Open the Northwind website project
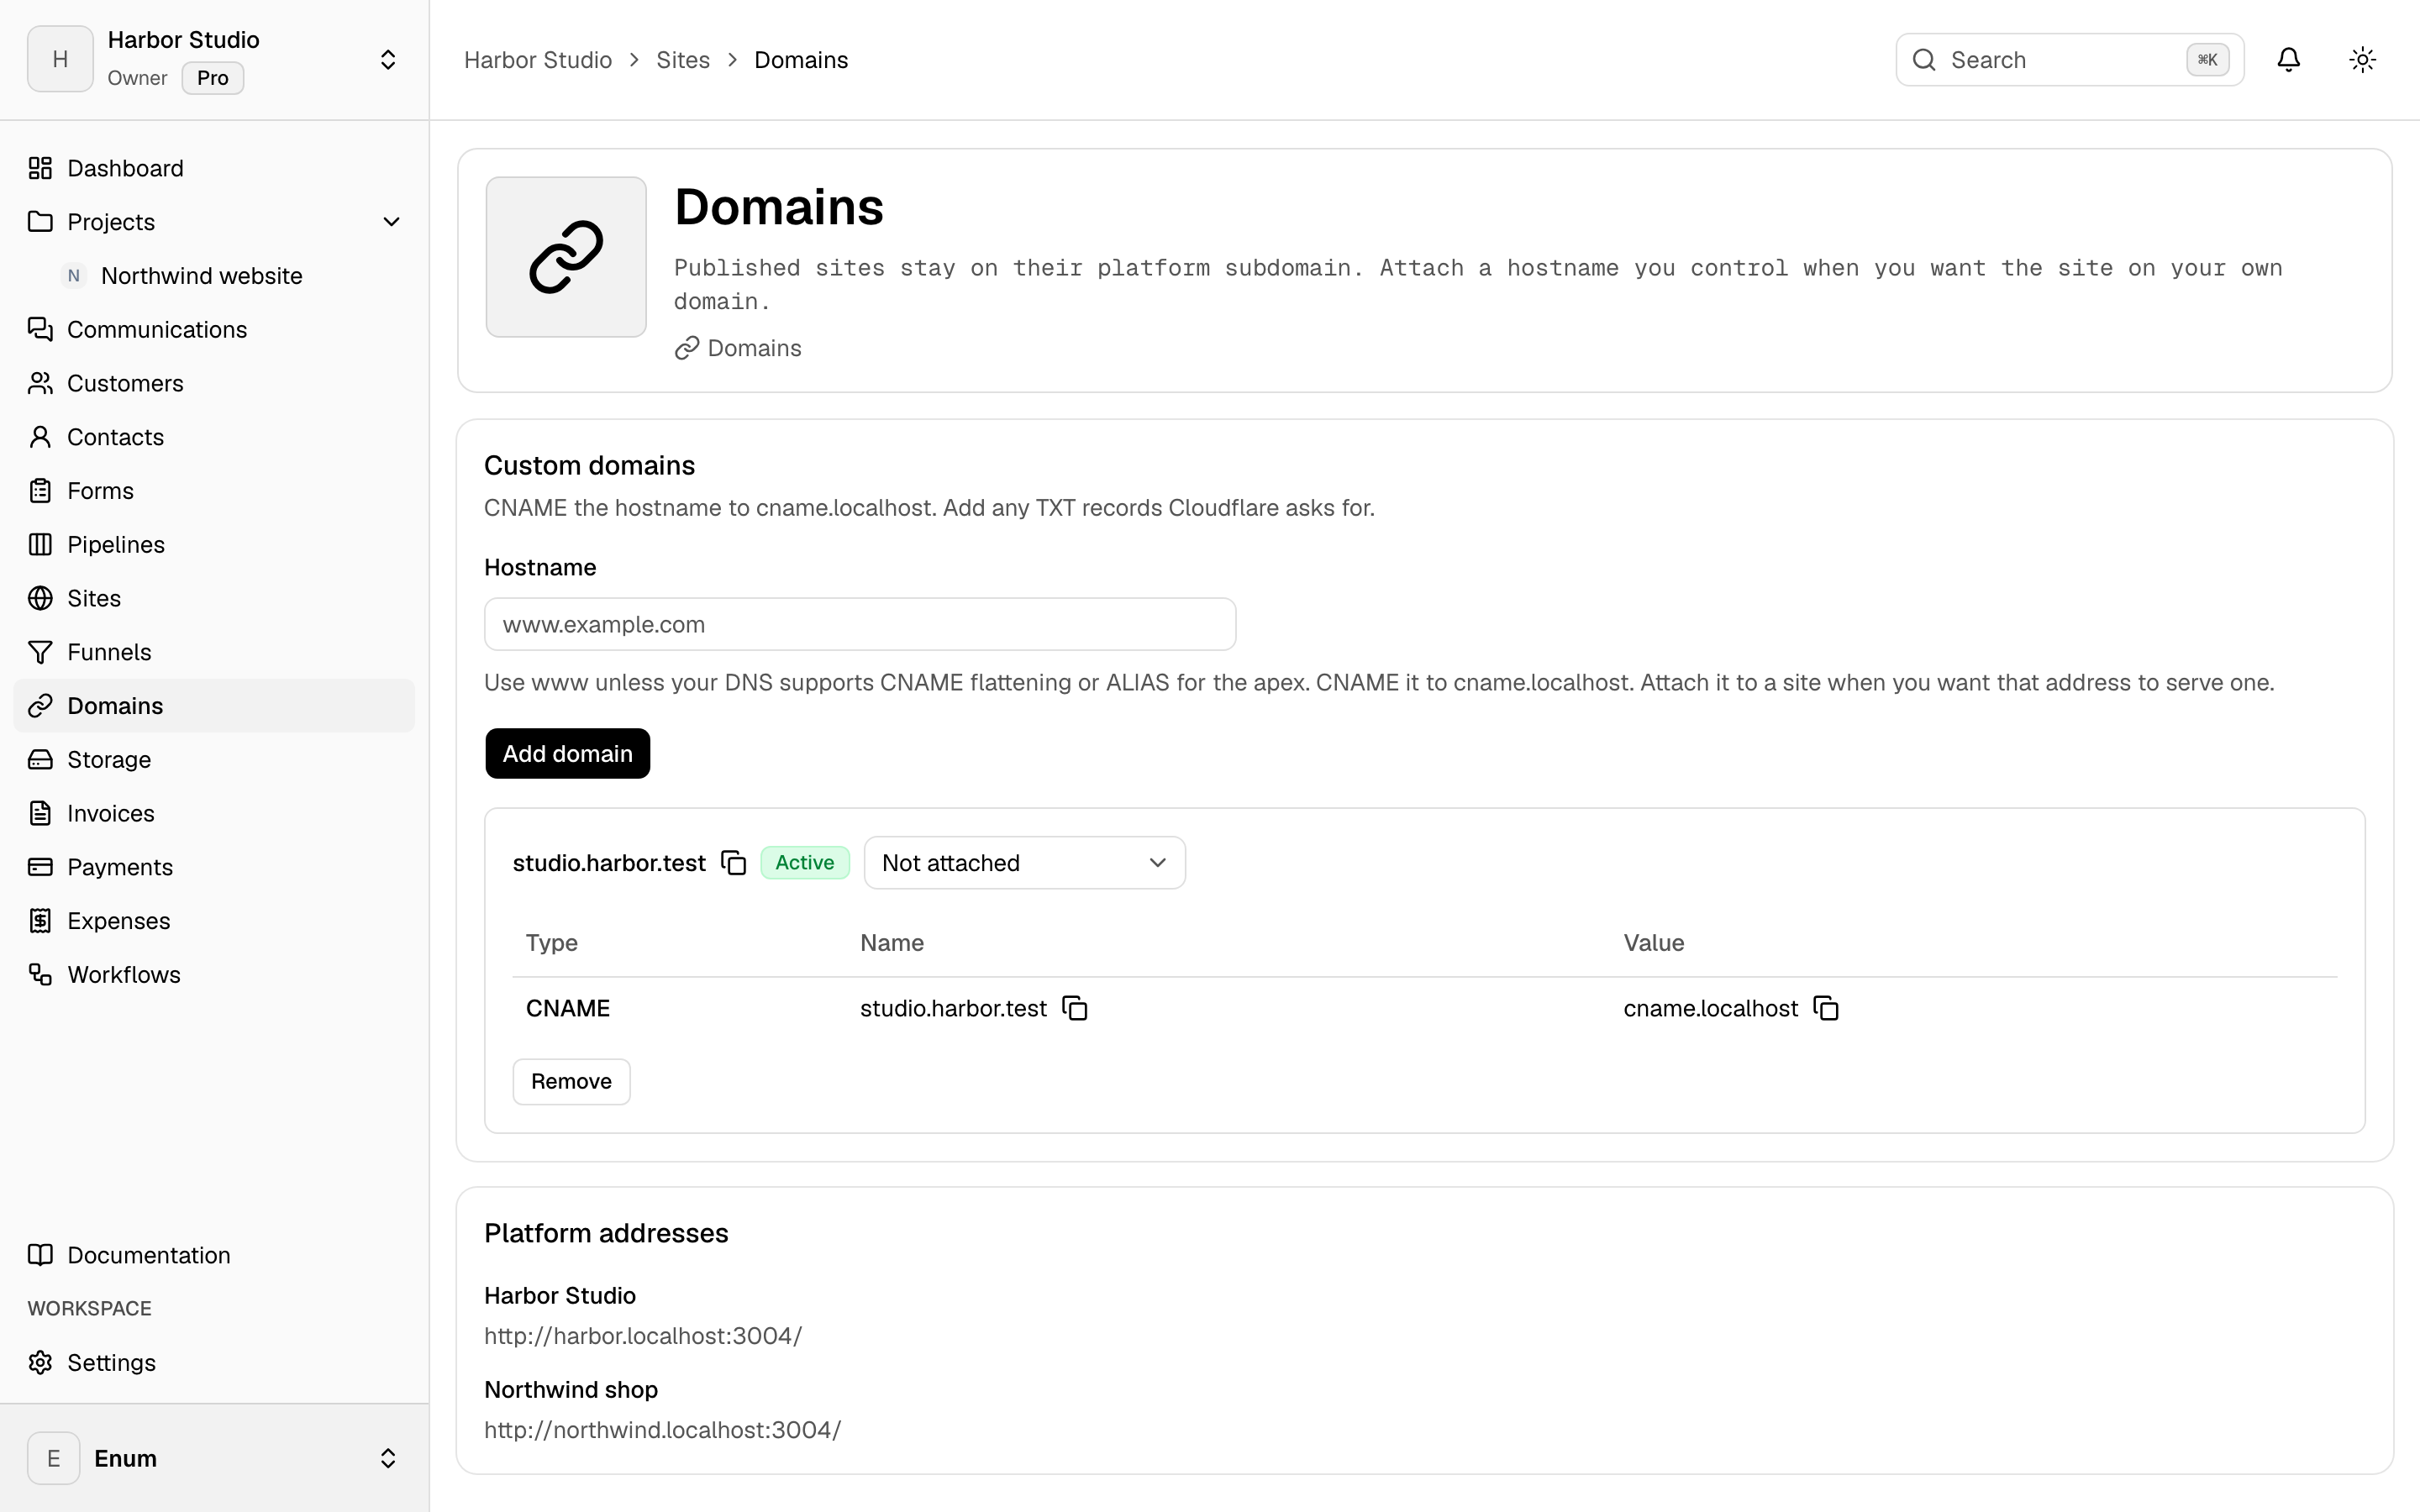The height and width of the screenshot is (1512, 2420). tap(214, 276)
